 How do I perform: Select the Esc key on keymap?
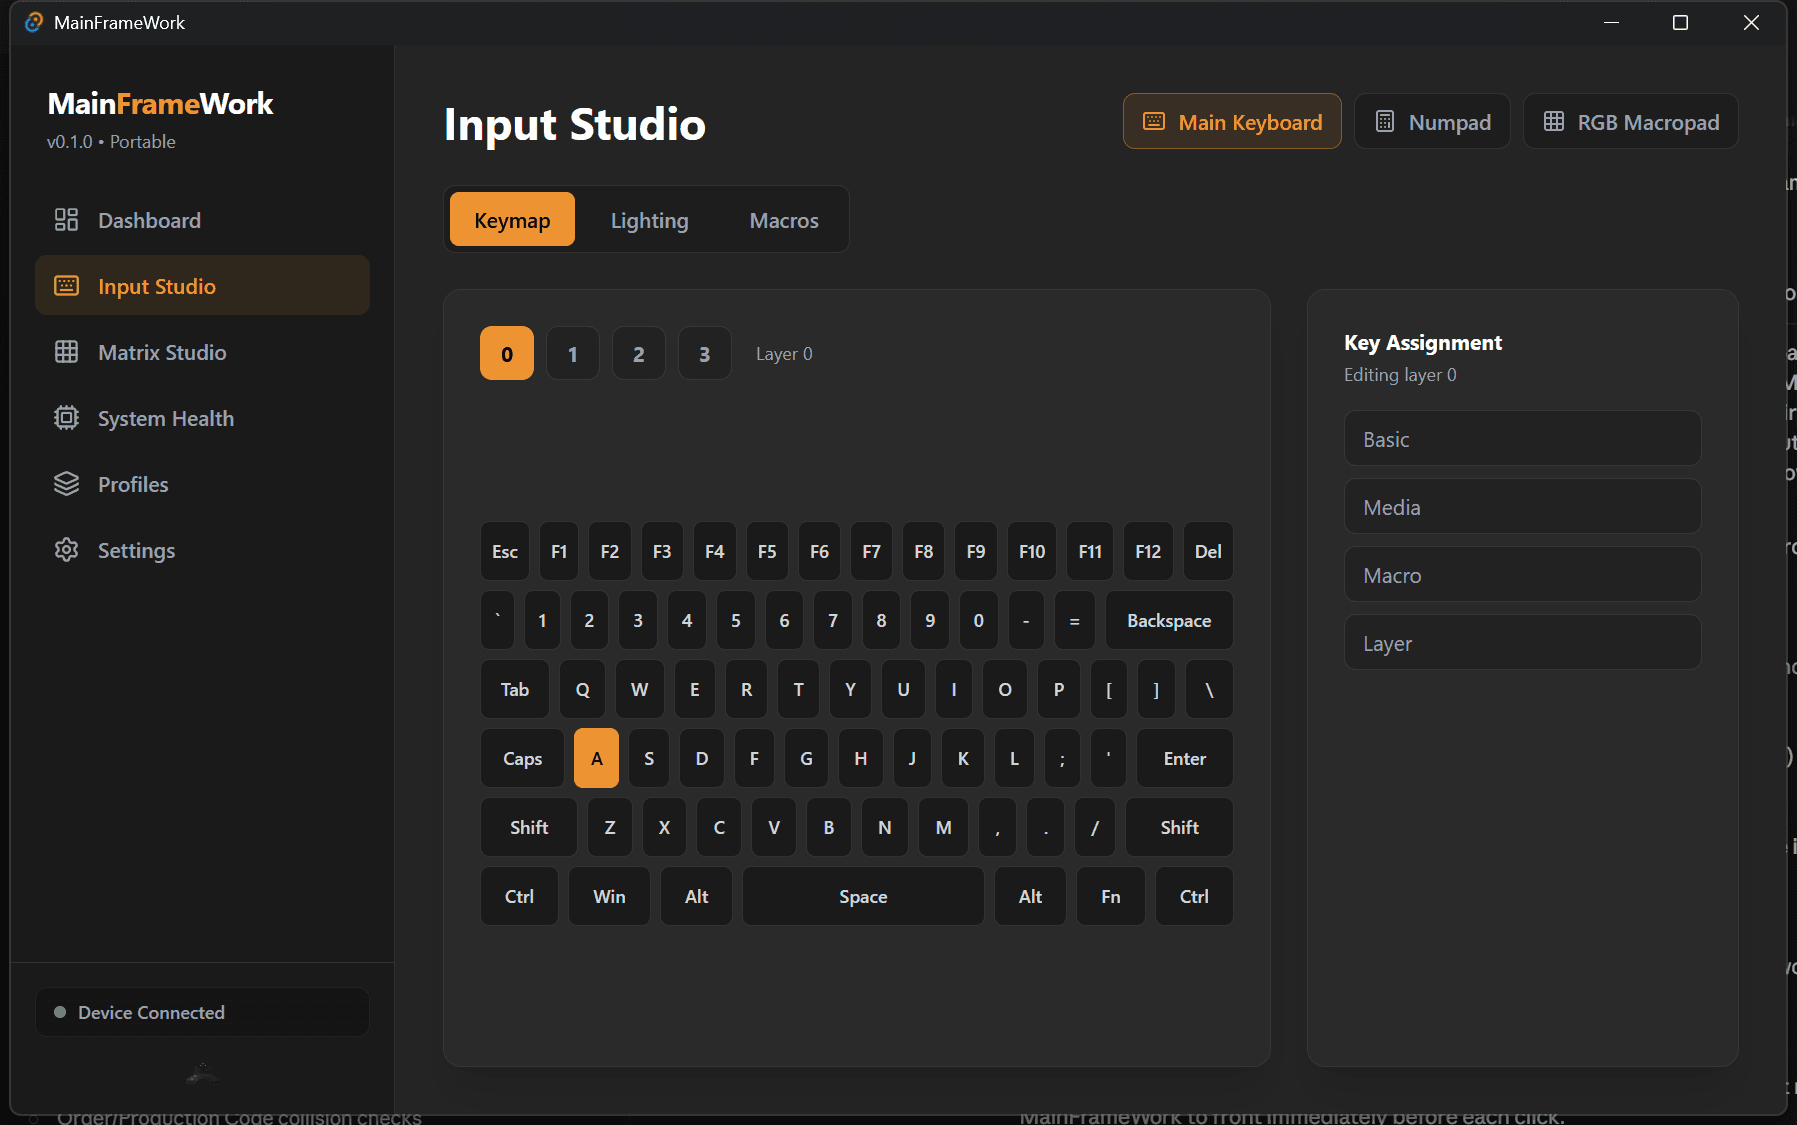click(x=505, y=551)
